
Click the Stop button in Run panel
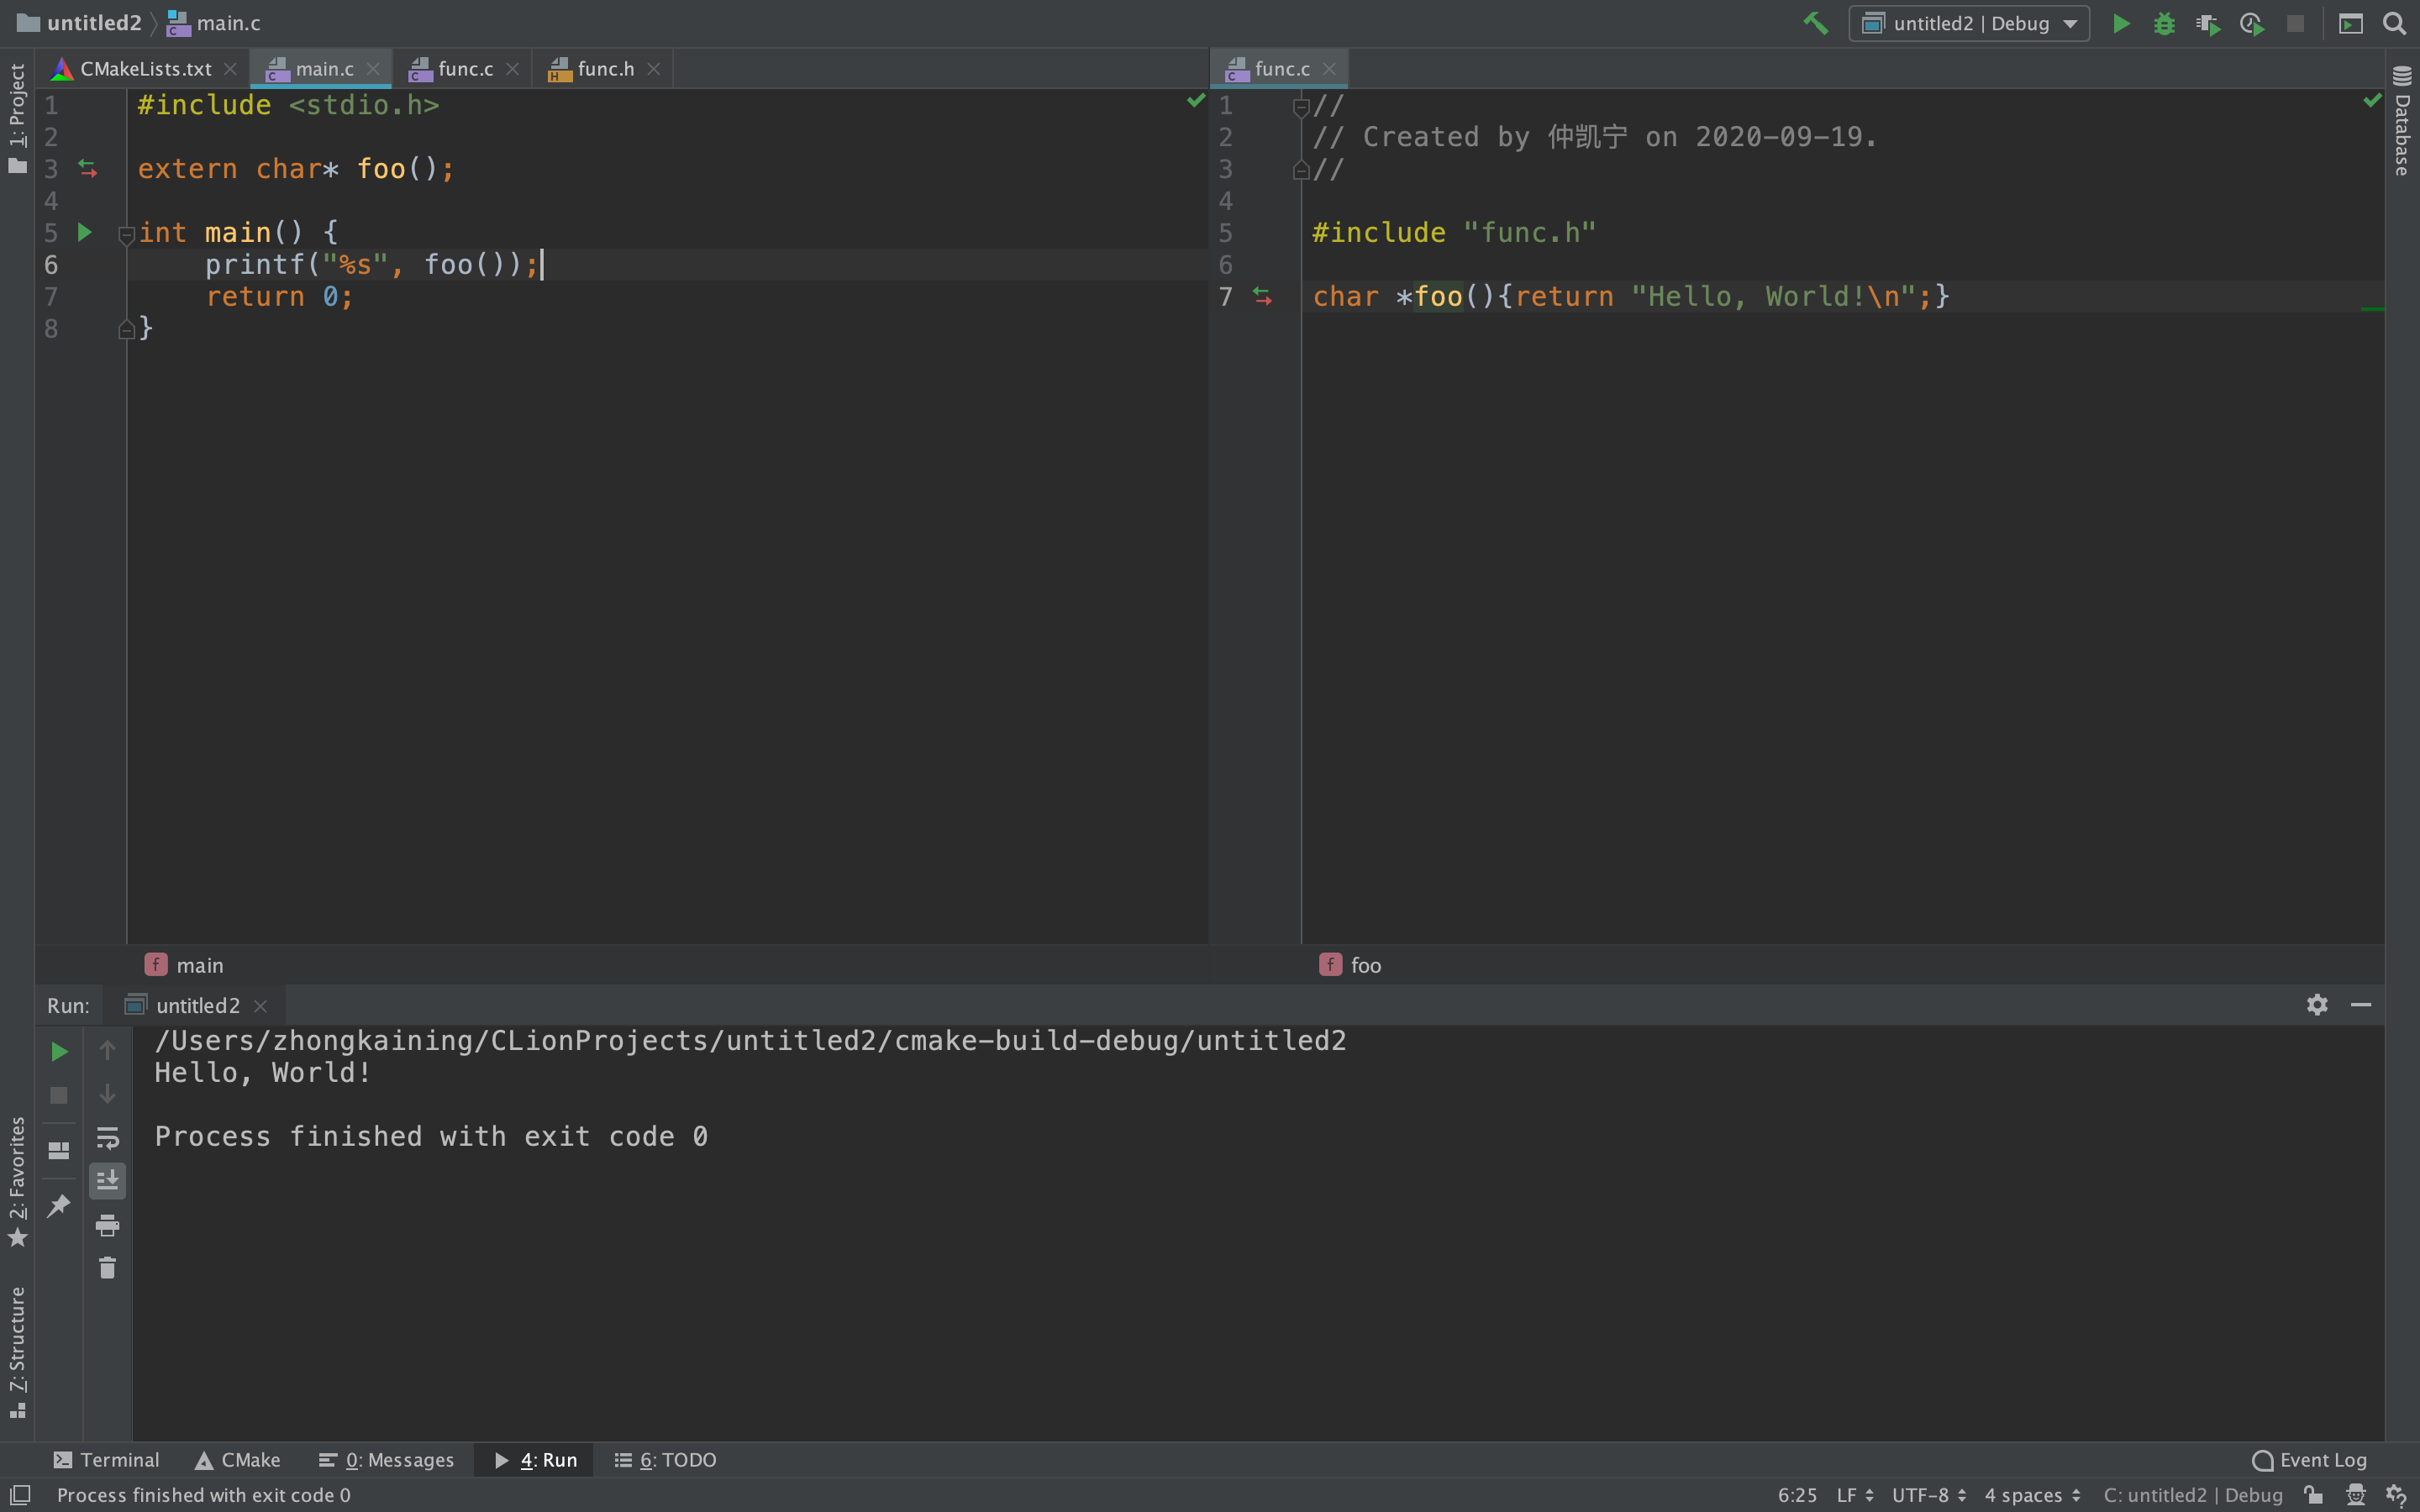[59, 1095]
